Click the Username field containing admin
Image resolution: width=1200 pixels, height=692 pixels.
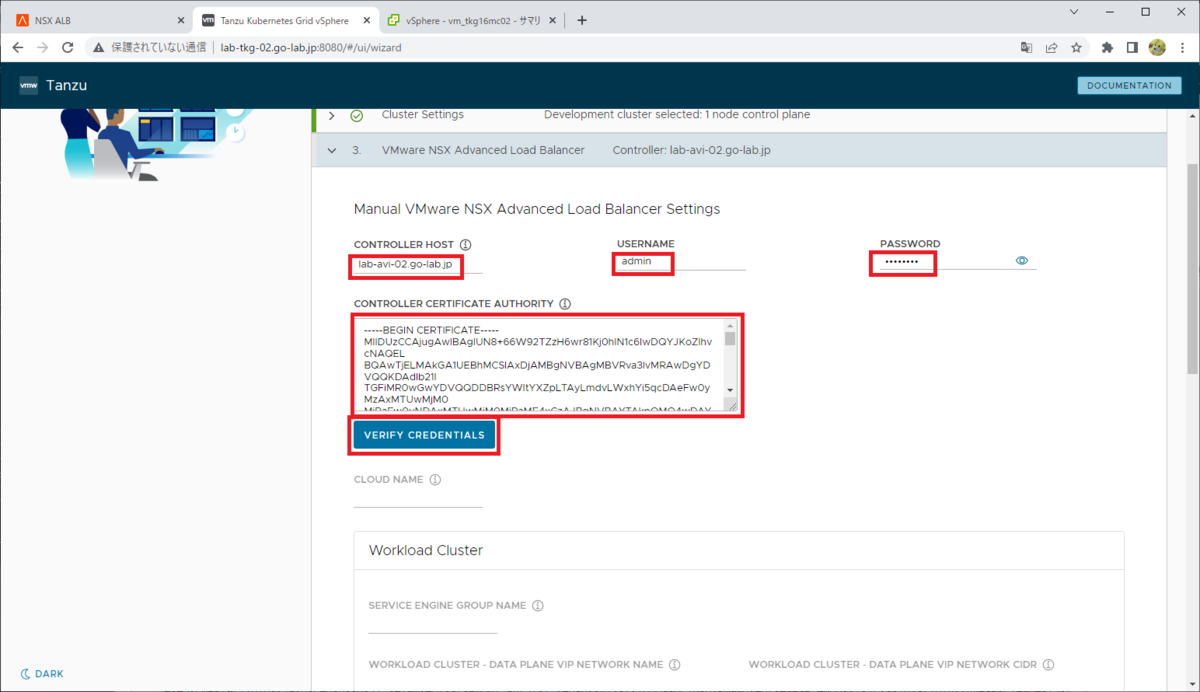681,262
